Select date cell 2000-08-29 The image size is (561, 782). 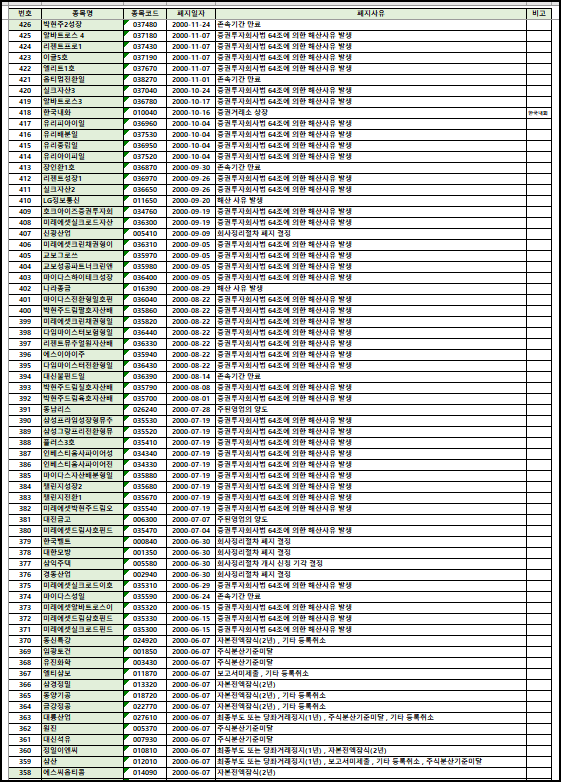pos(190,288)
